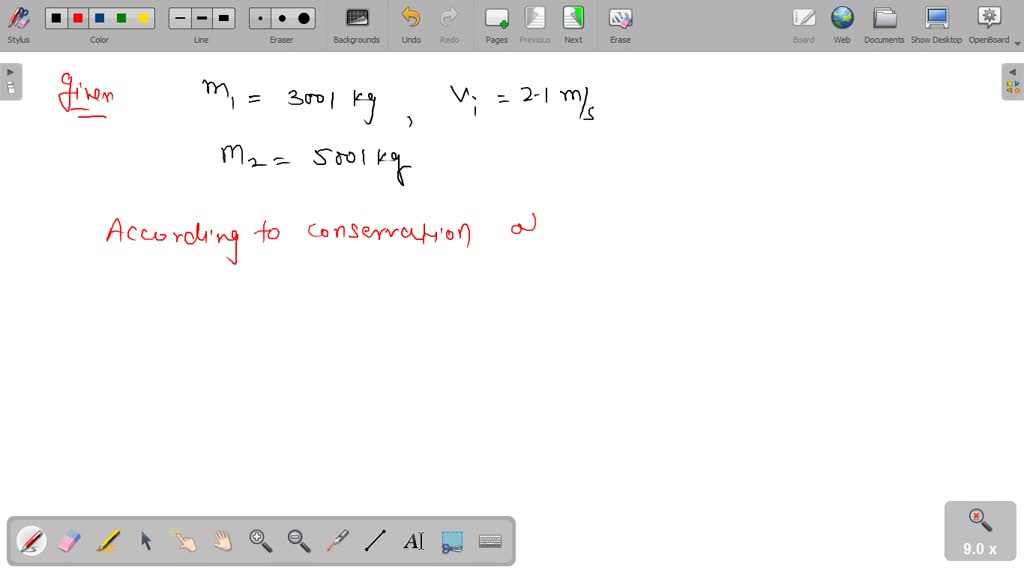Select the Capture part of screen tool
Viewport: 1024px width, 576px height.
pos(452,541)
